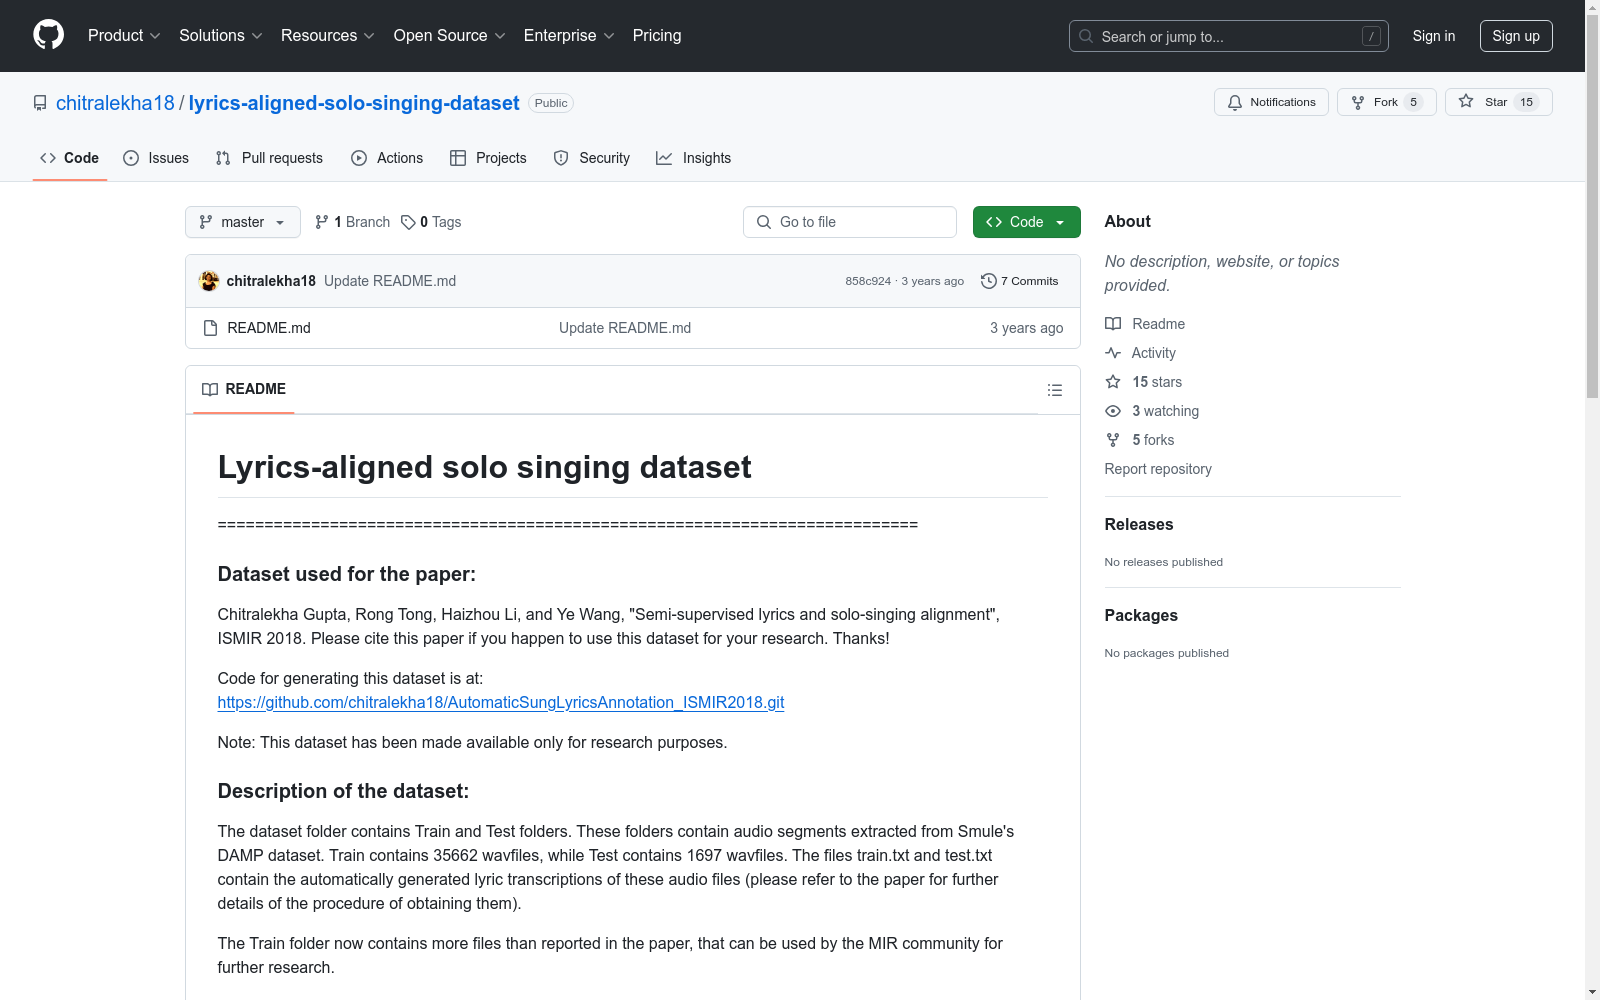Open latest commit message Update README.md
The width and height of the screenshot is (1600, 1000).
[x=390, y=281]
